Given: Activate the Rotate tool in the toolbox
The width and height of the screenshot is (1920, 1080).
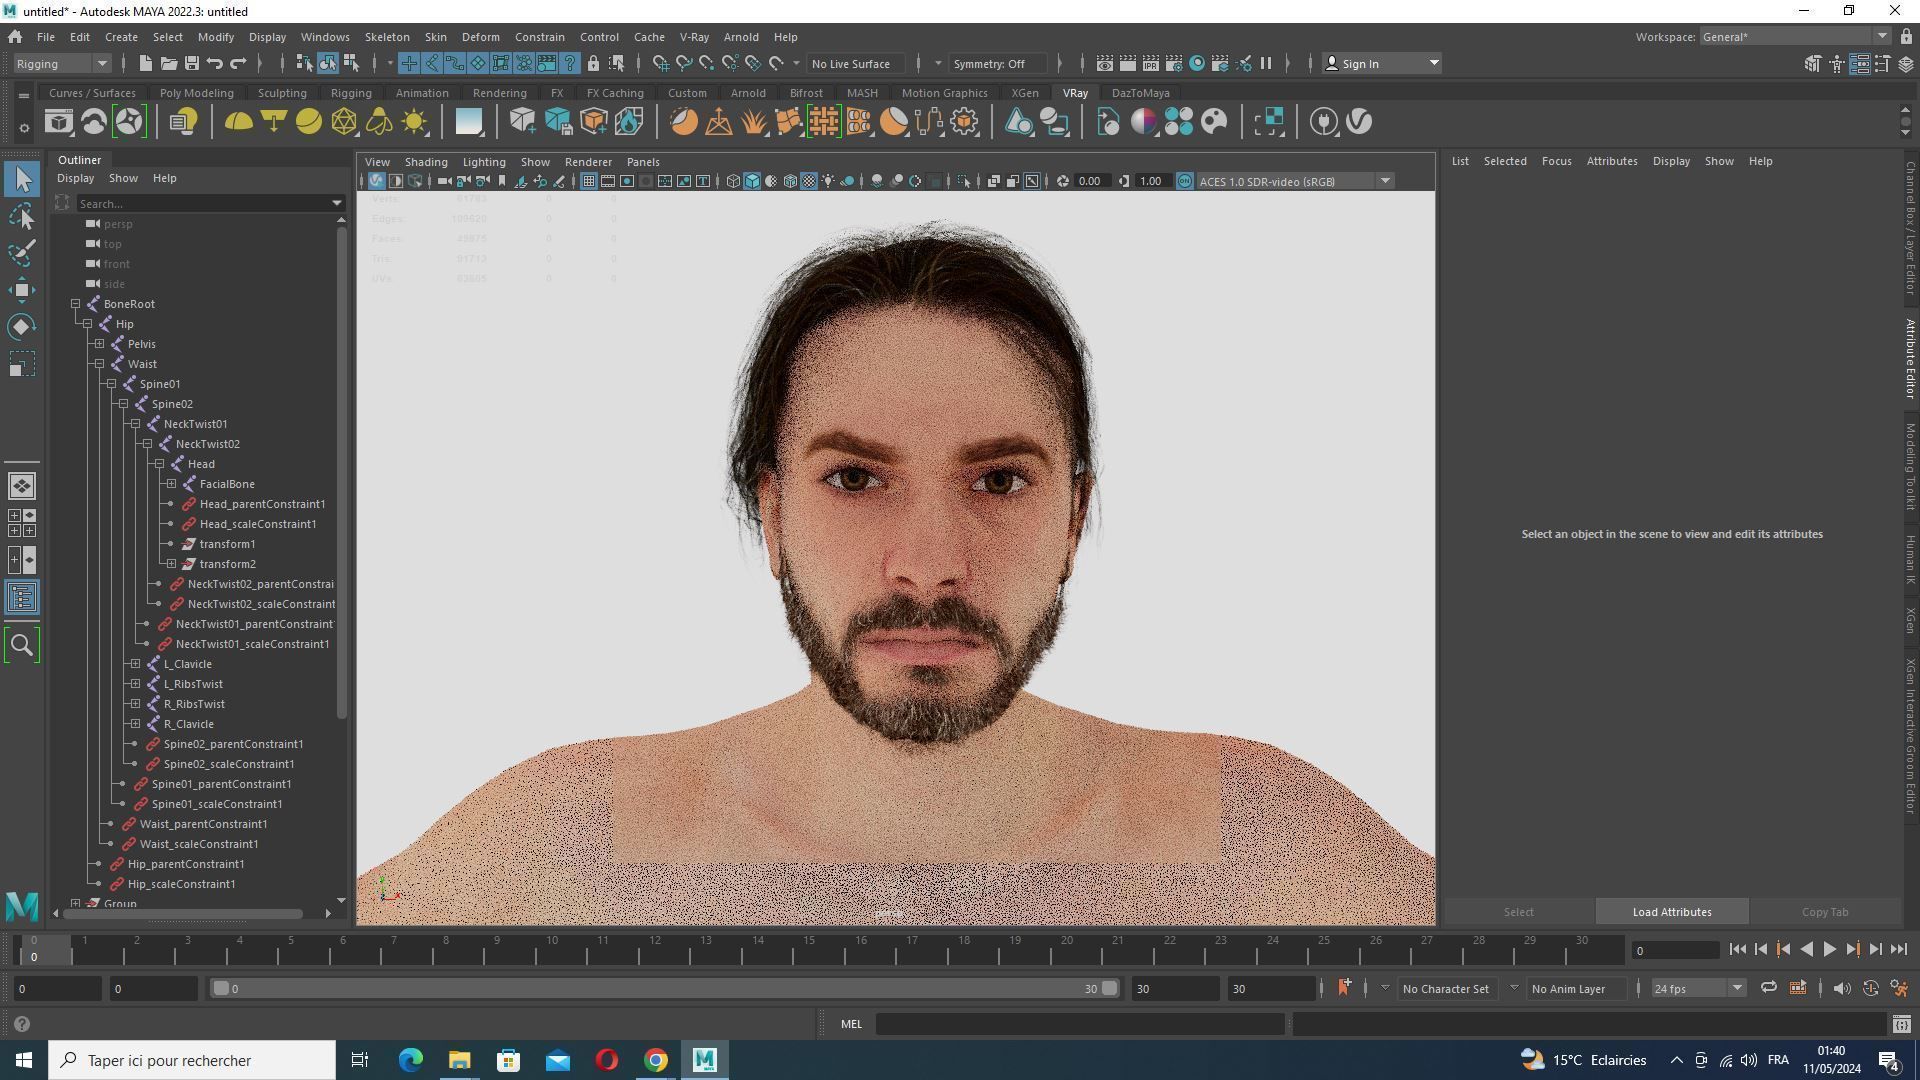Looking at the screenshot, I should click(x=21, y=327).
